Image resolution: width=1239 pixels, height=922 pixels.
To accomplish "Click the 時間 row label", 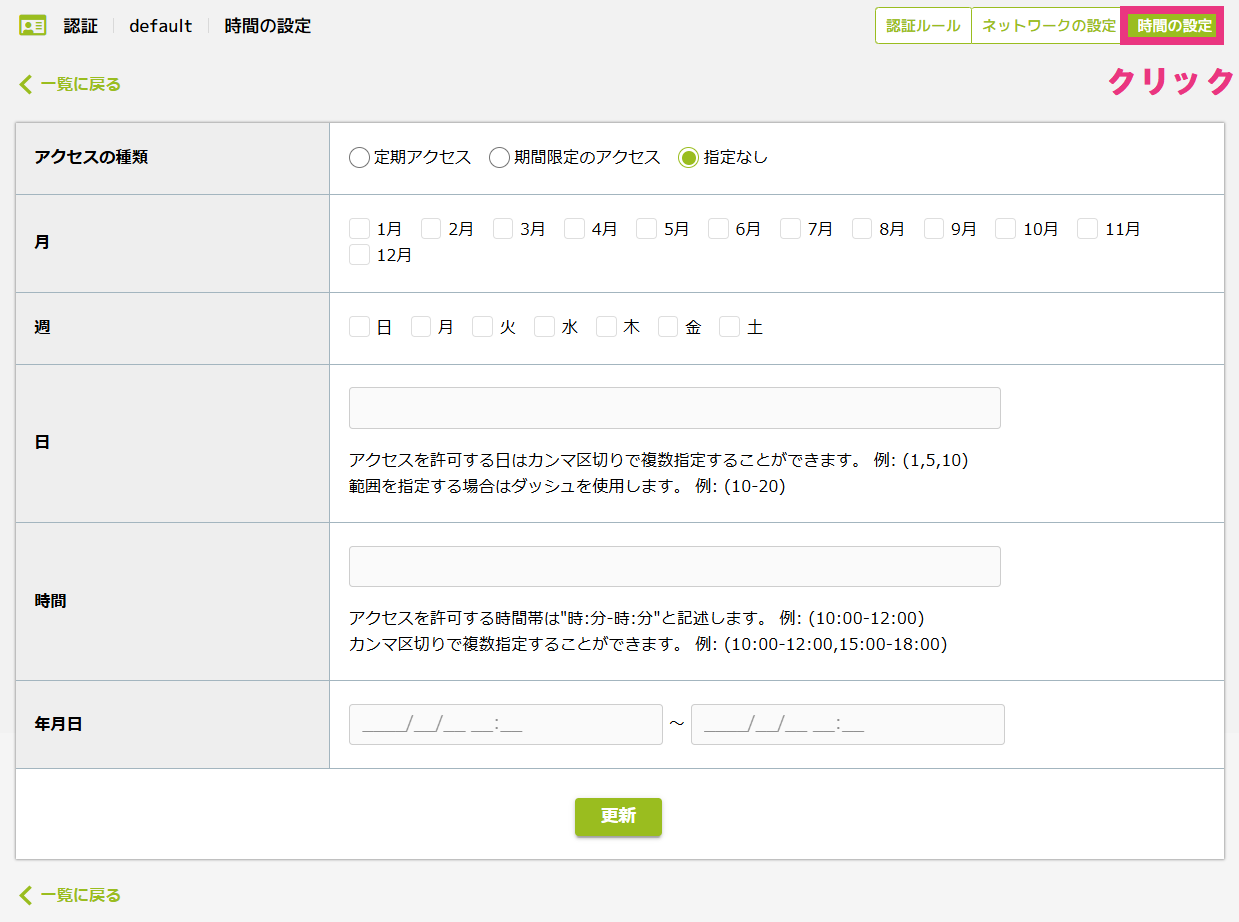I will click(x=50, y=601).
